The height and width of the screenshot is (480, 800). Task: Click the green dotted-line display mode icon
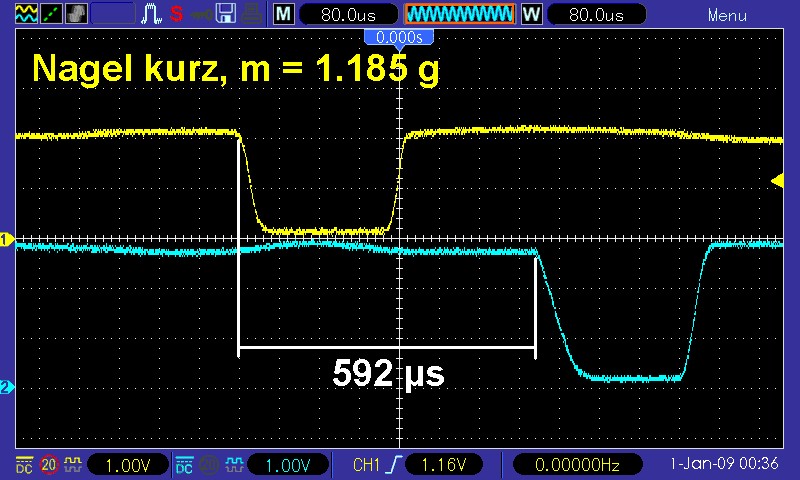point(47,14)
